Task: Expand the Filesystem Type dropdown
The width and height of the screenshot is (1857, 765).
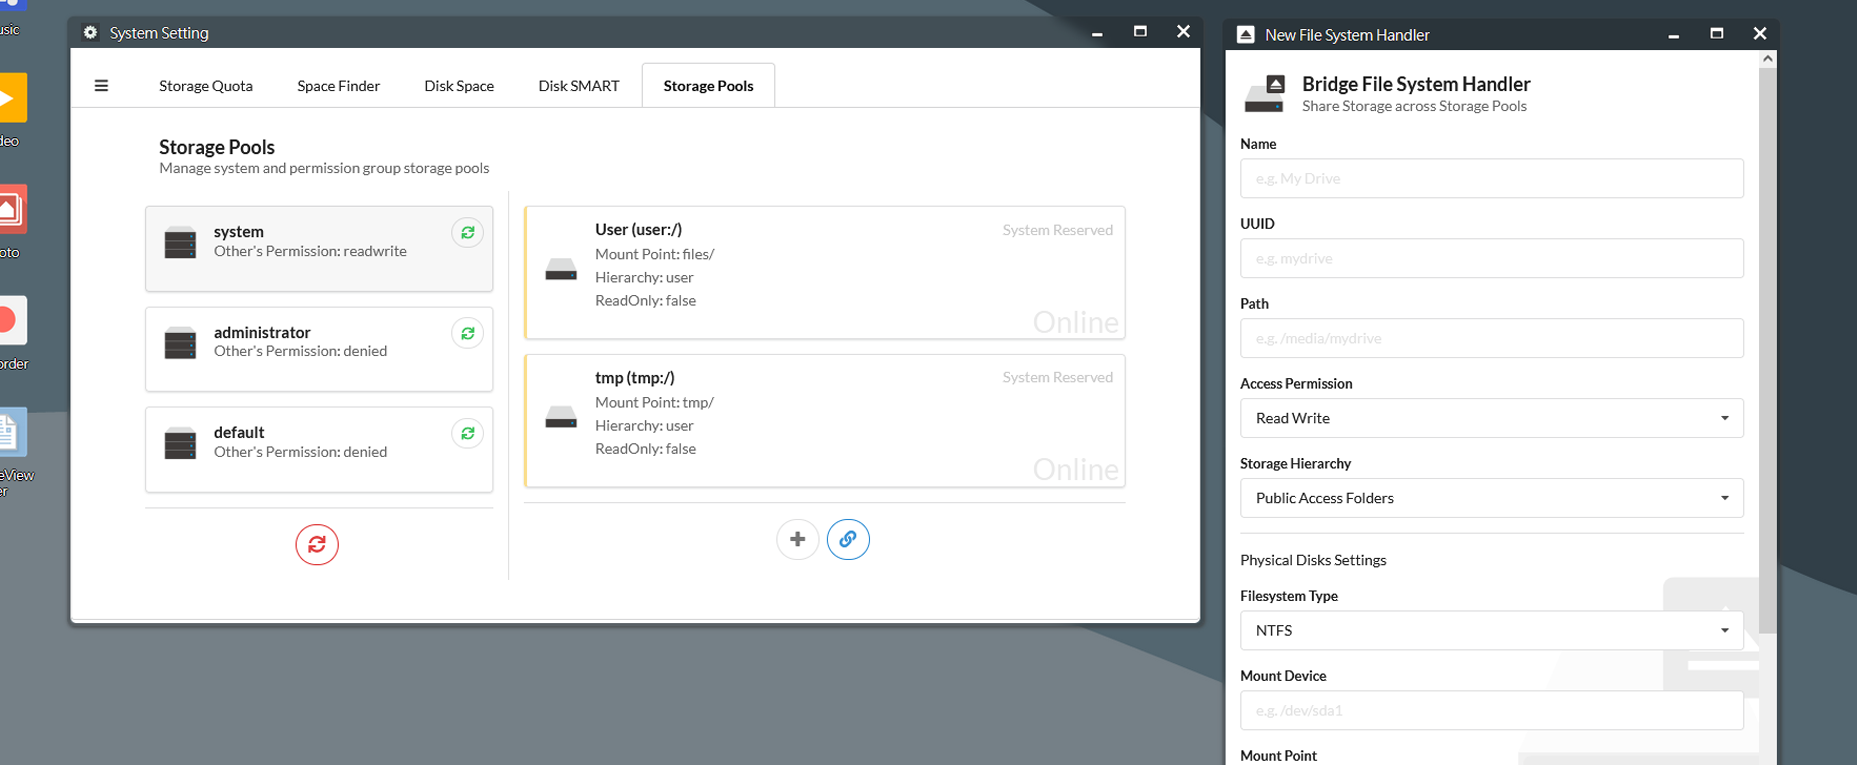Action: 1491,631
